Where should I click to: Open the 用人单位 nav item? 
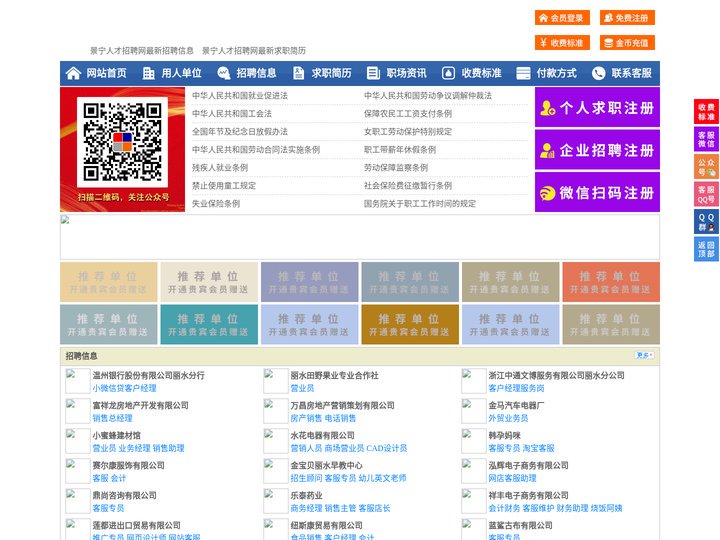point(181,73)
